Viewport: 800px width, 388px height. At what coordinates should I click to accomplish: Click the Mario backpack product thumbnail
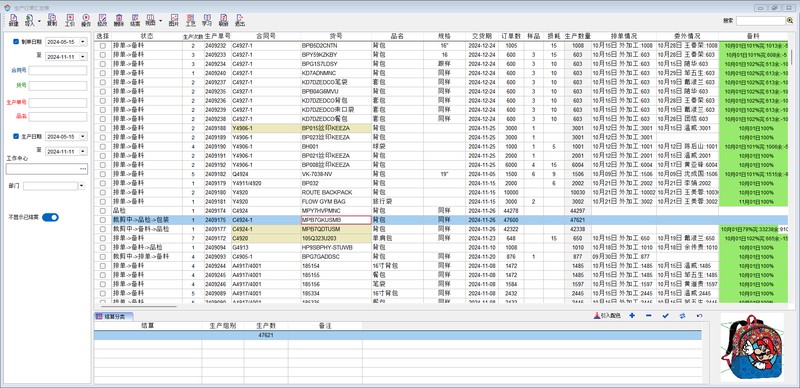(752, 348)
